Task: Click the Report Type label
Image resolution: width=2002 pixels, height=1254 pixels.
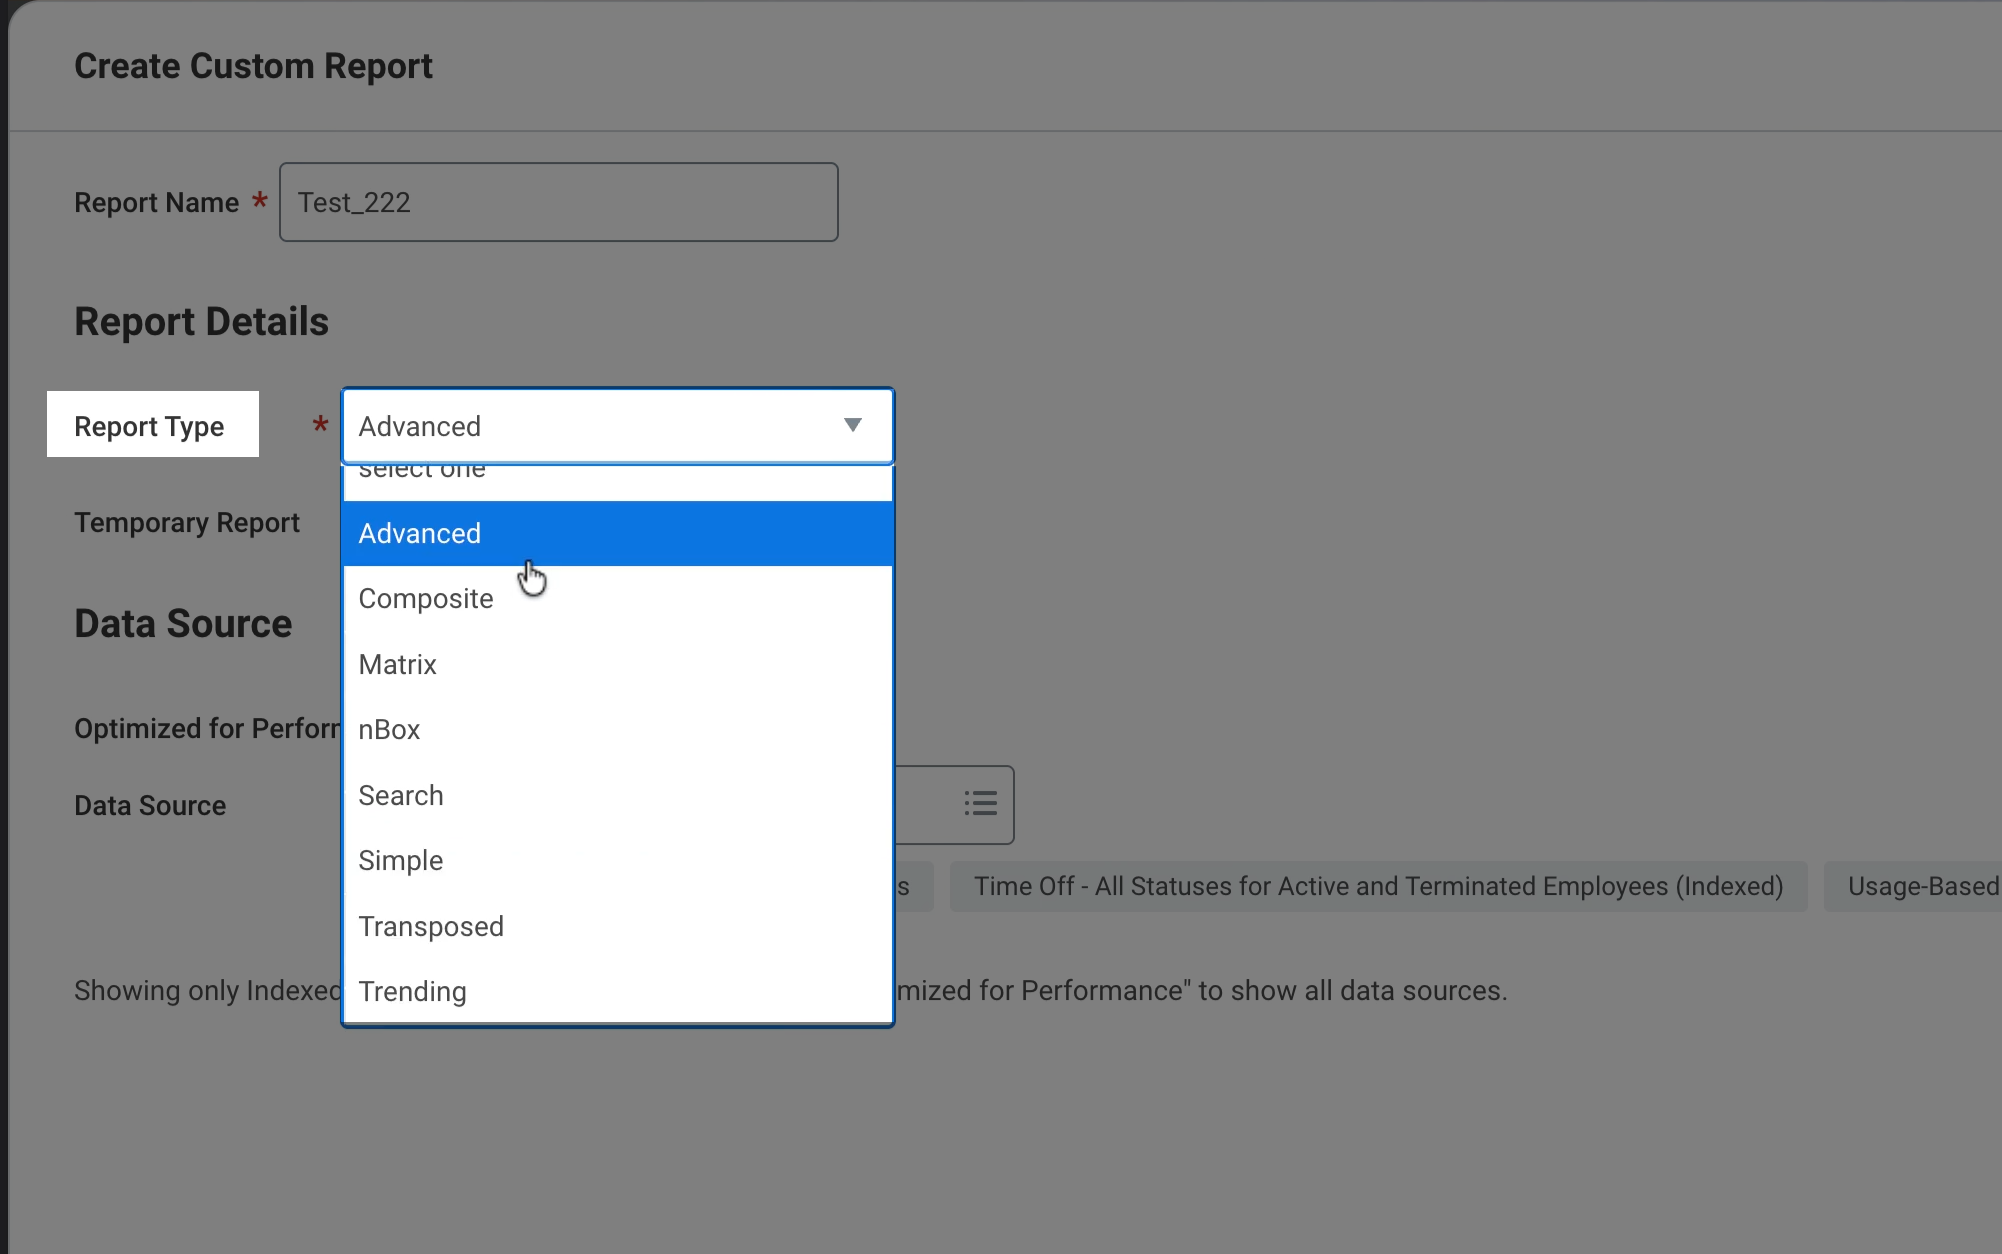Action: [x=149, y=426]
